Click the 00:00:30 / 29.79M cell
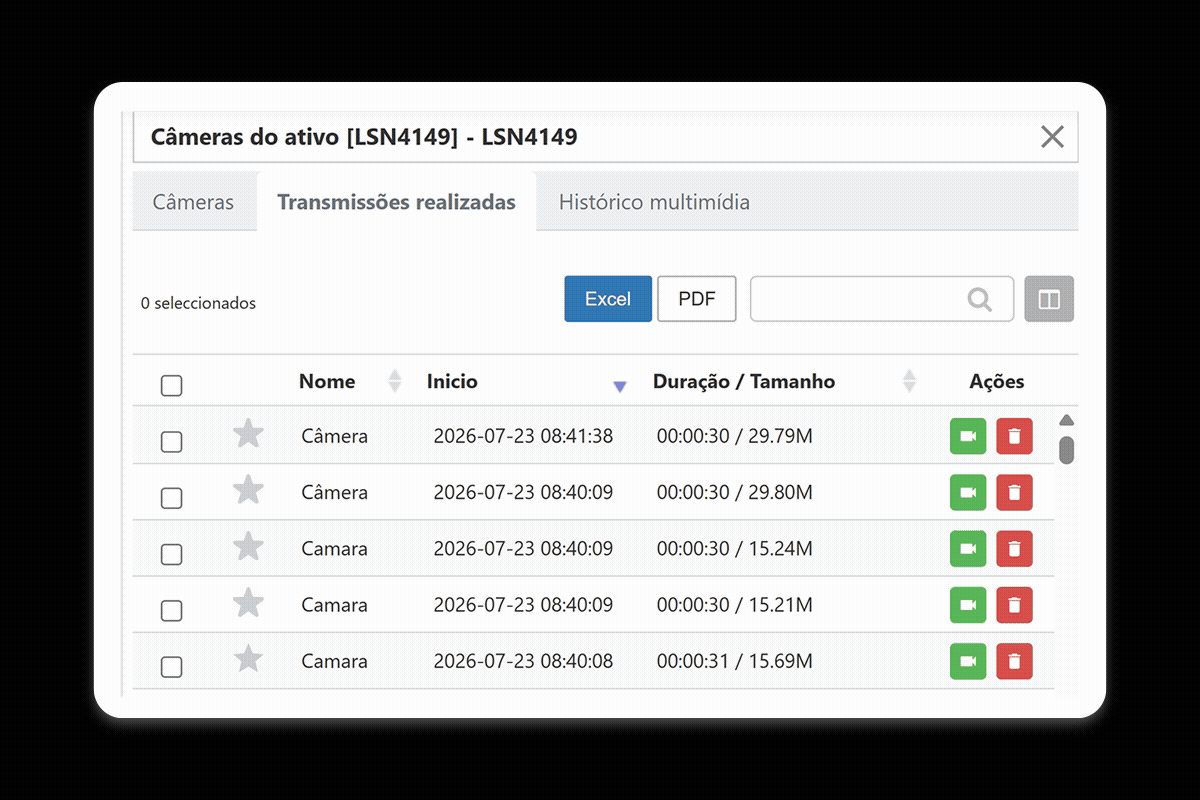This screenshot has height=800, width=1200. [735, 436]
